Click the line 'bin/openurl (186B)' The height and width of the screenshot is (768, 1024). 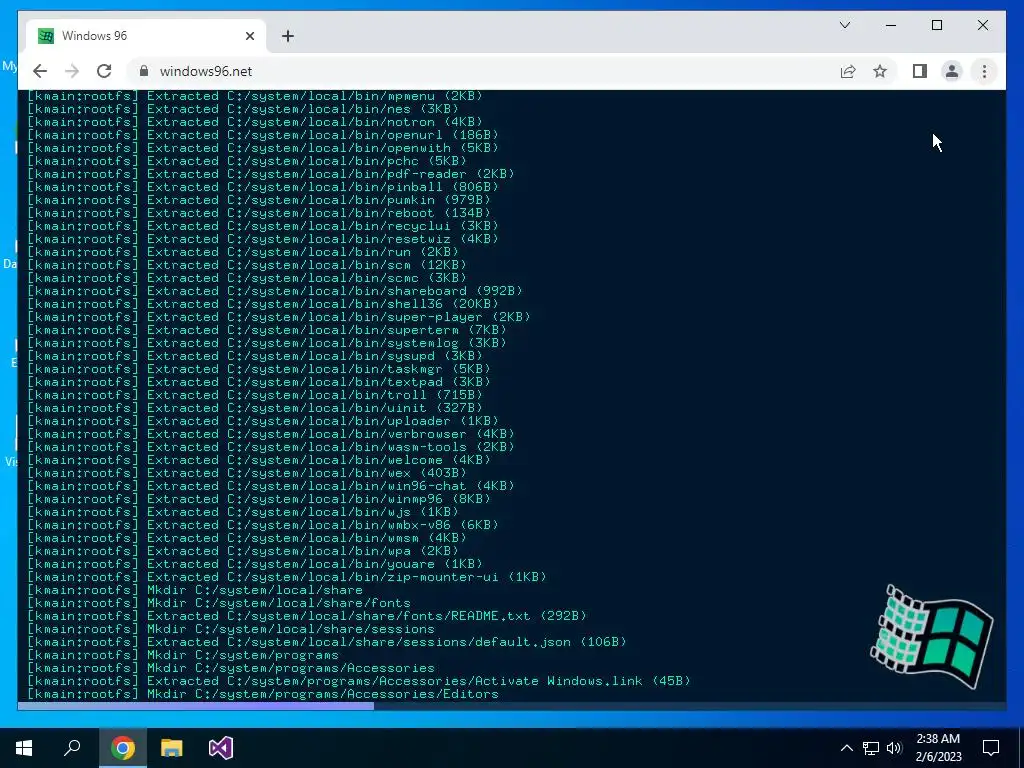[x=263, y=135]
